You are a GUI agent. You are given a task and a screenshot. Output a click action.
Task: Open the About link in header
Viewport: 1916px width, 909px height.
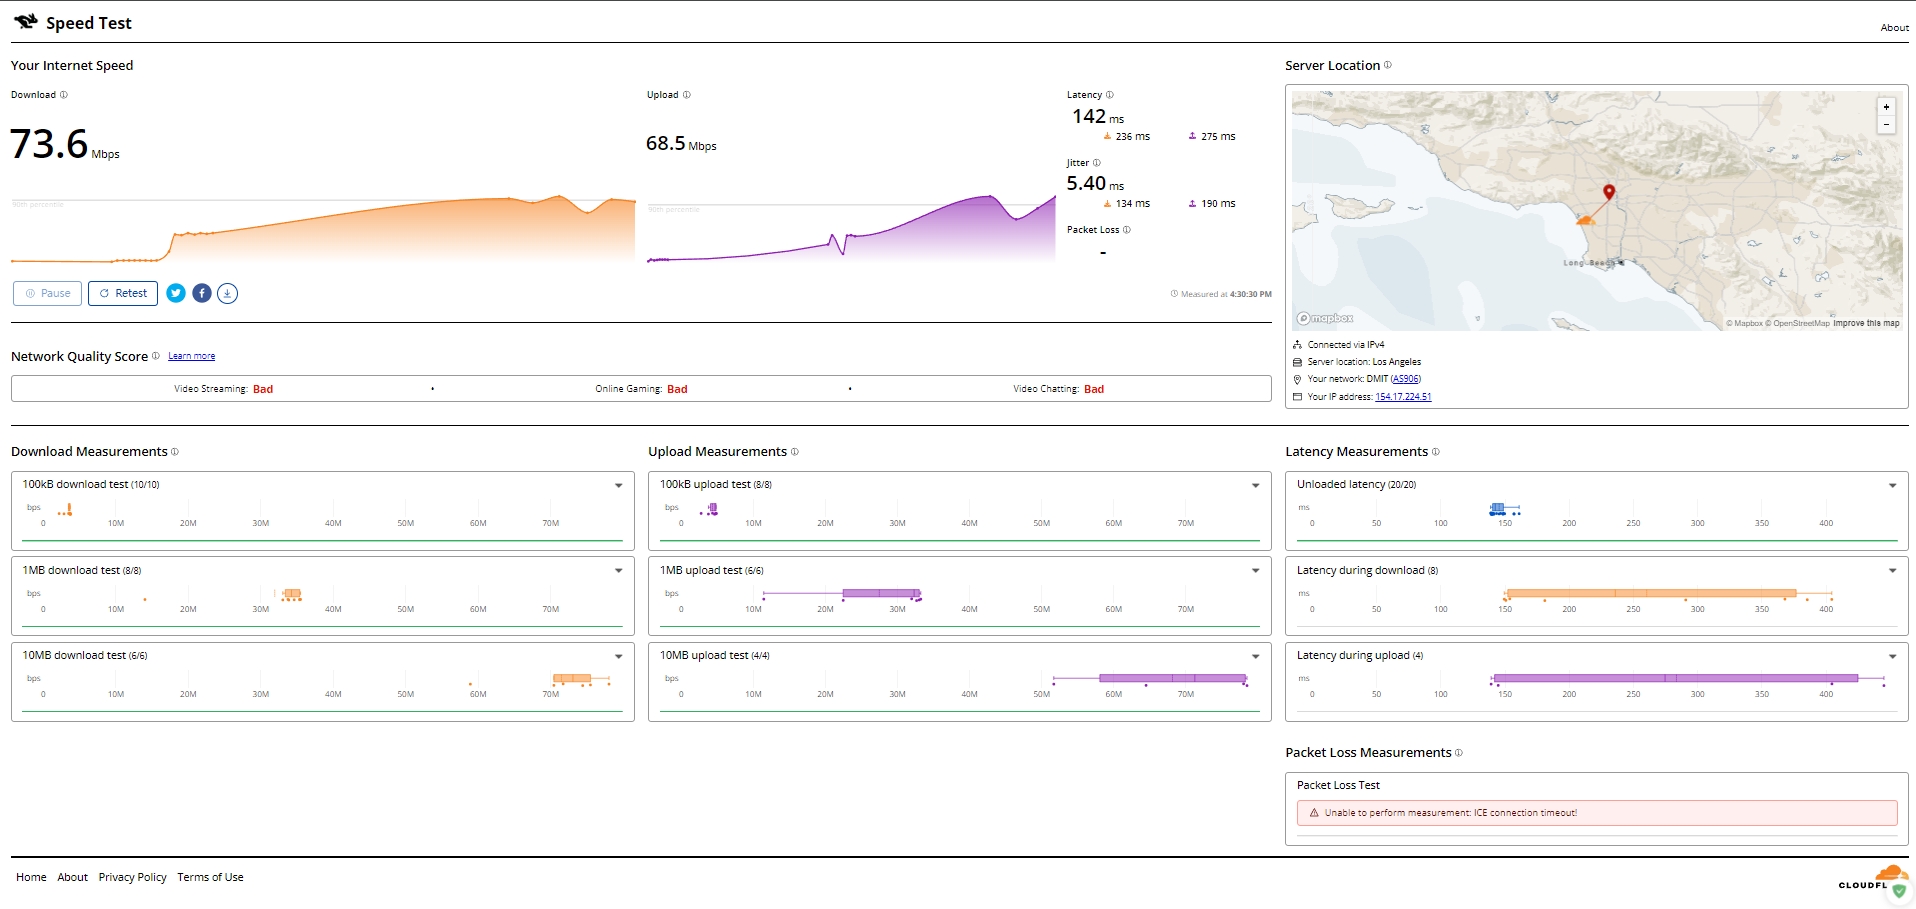pyautogui.click(x=1894, y=28)
